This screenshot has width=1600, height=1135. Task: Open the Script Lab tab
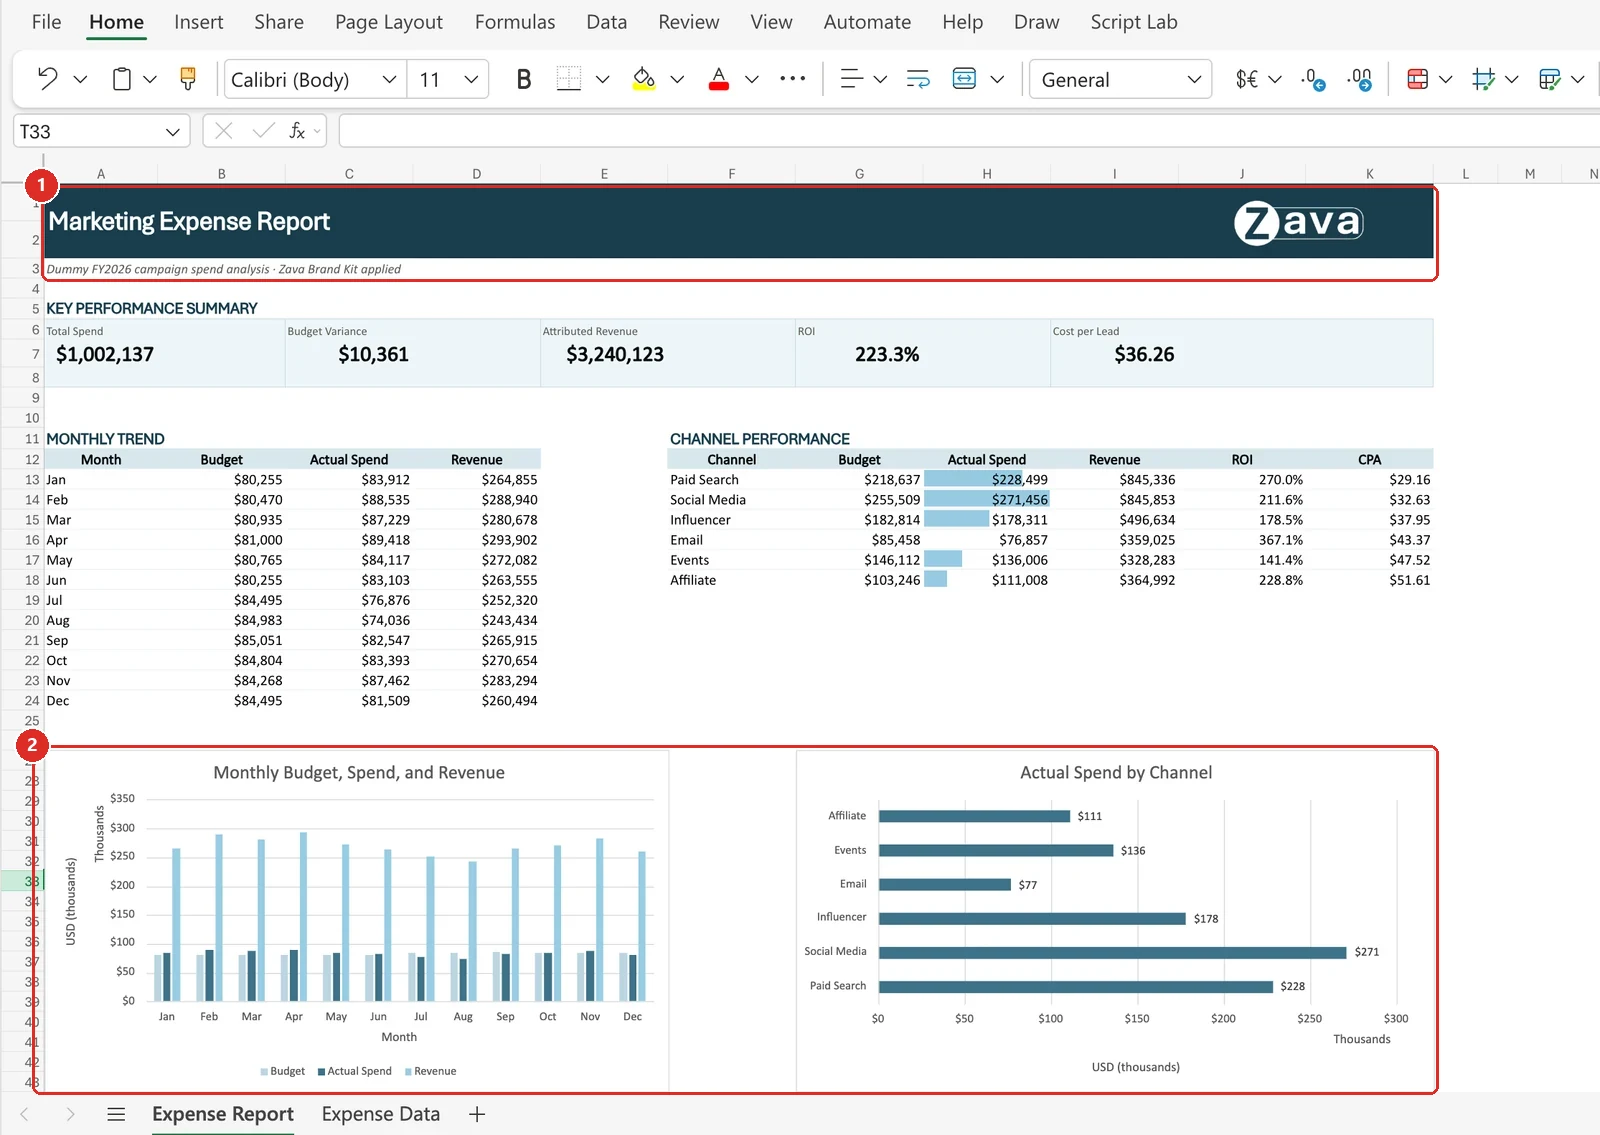click(x=1134, y=22)
